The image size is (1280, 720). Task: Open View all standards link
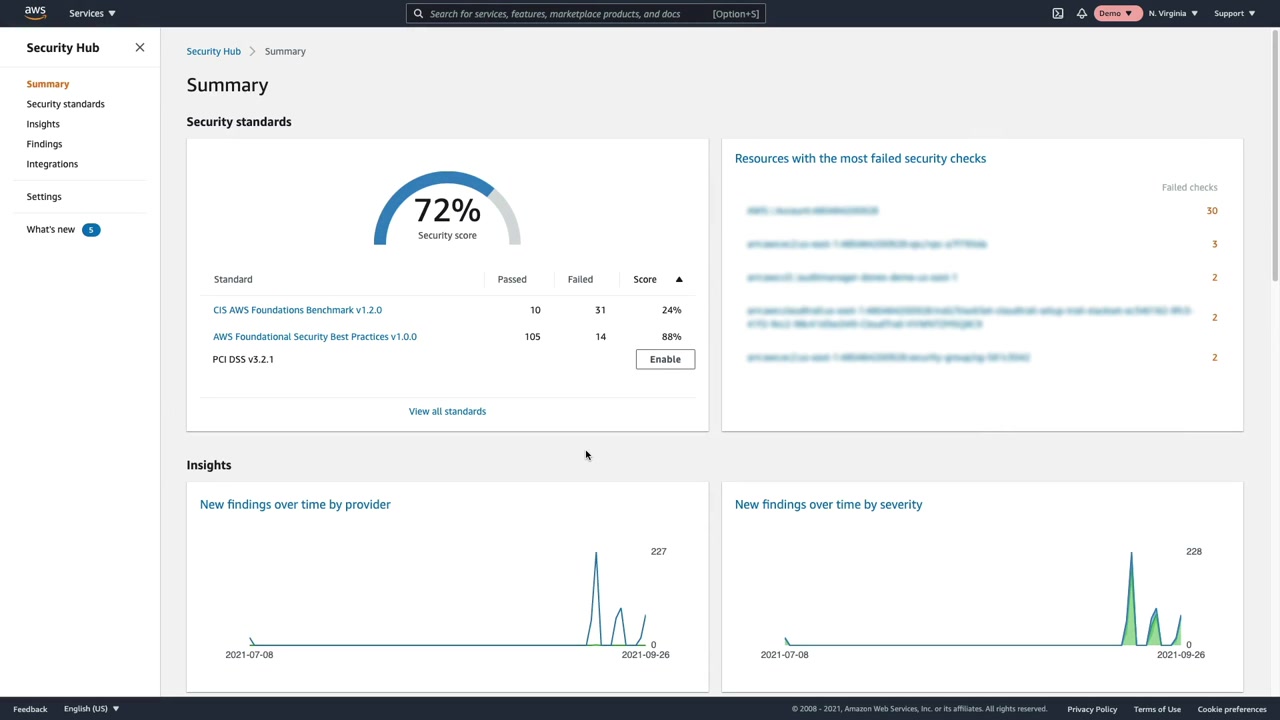coord(447,411)
